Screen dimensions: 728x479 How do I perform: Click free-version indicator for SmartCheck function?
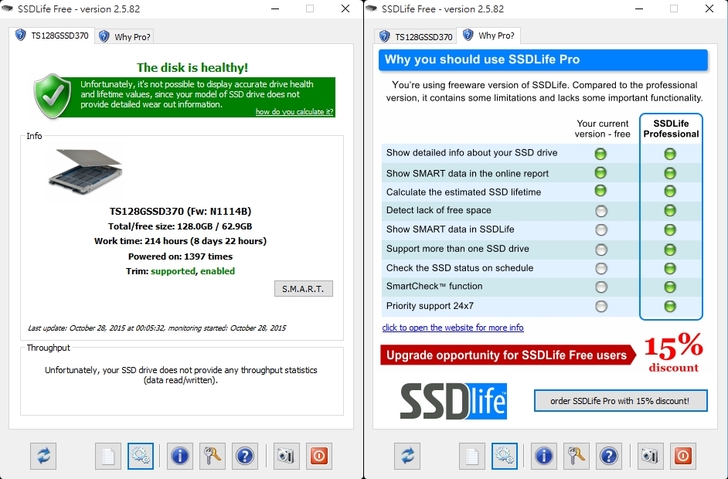tap(601, 287)
